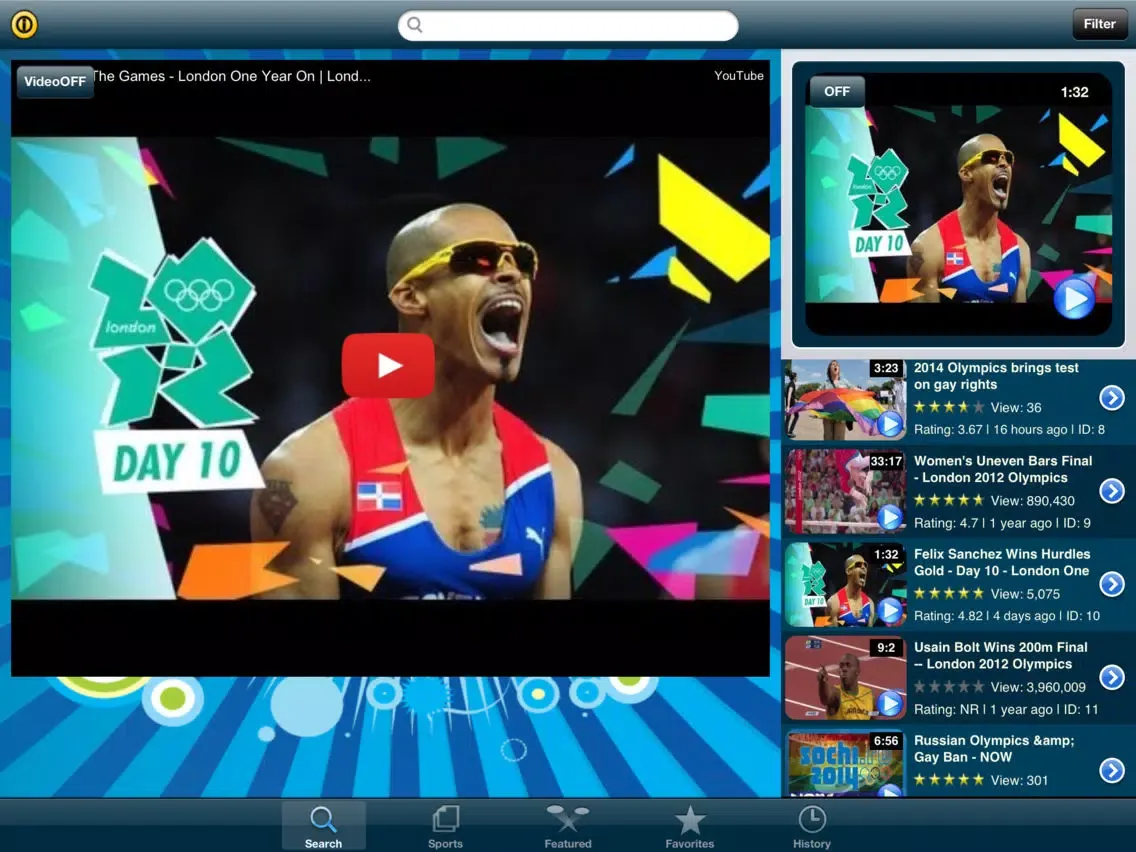This screenshot has width=1136, height=852.
Task: Click the 9:2 duration badge
Action: (886, 648)
